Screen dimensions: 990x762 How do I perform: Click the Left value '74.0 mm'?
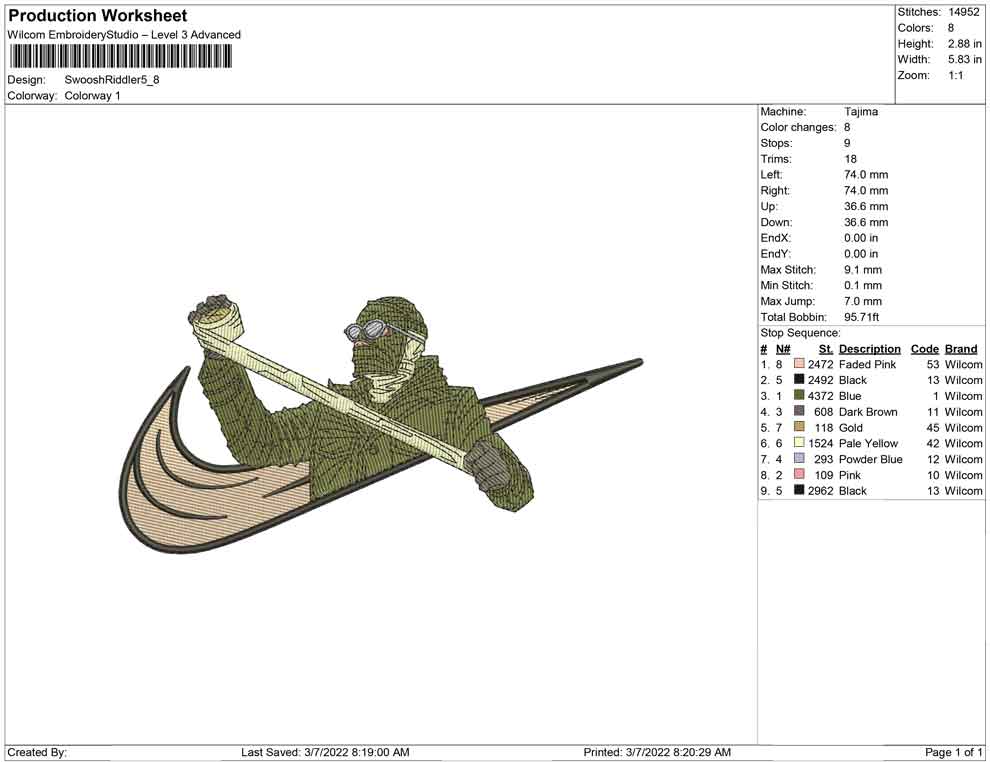(x=866, y=175)
